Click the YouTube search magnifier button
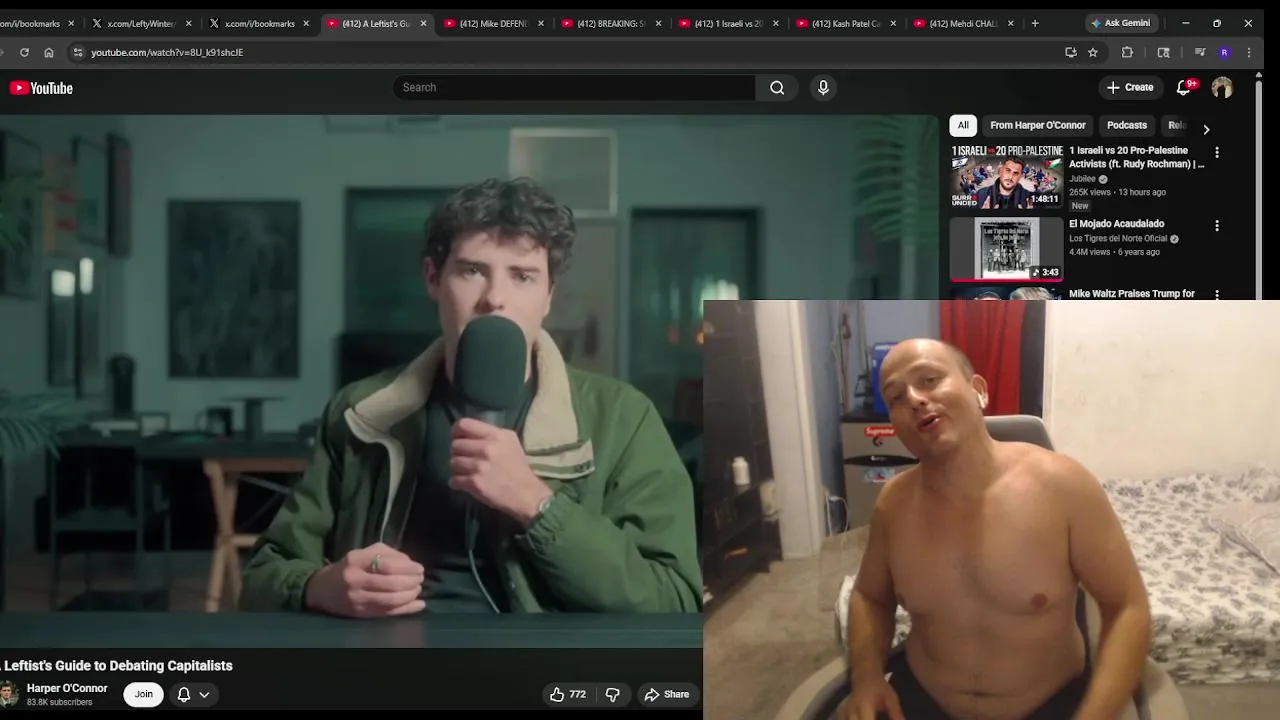 pos(777,87)
